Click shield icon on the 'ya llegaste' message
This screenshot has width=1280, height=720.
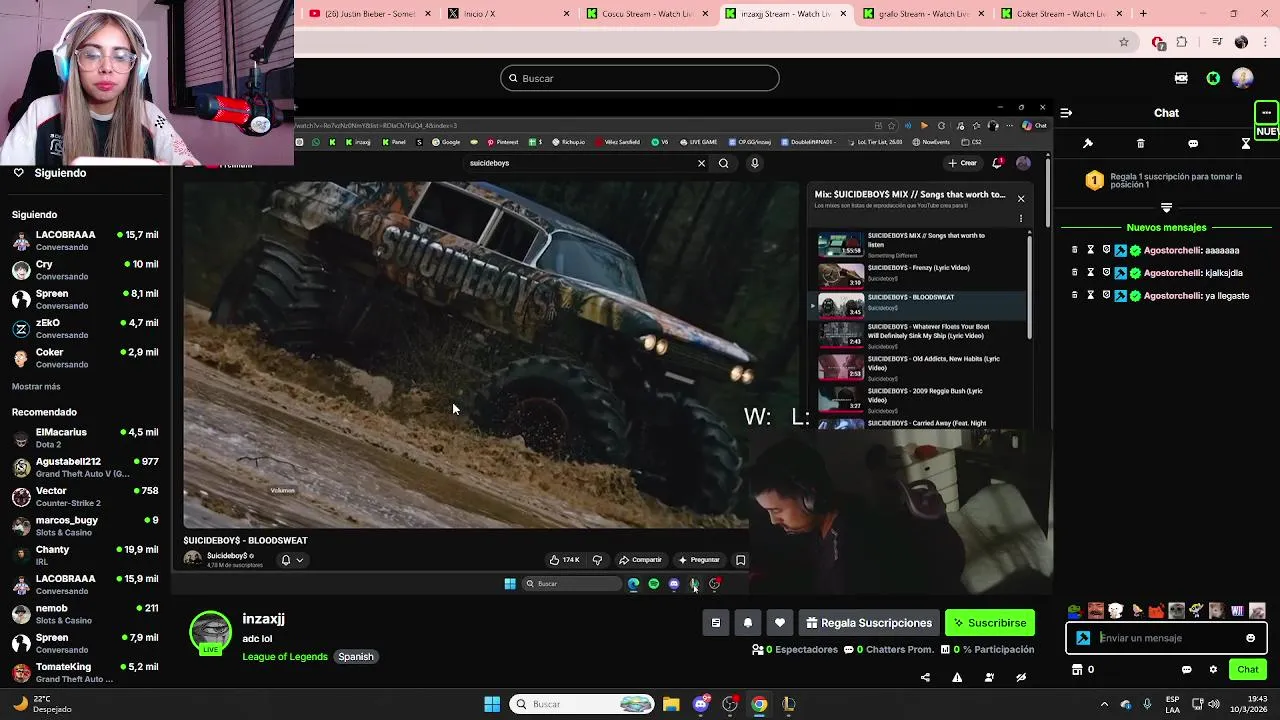point(1106,296)
